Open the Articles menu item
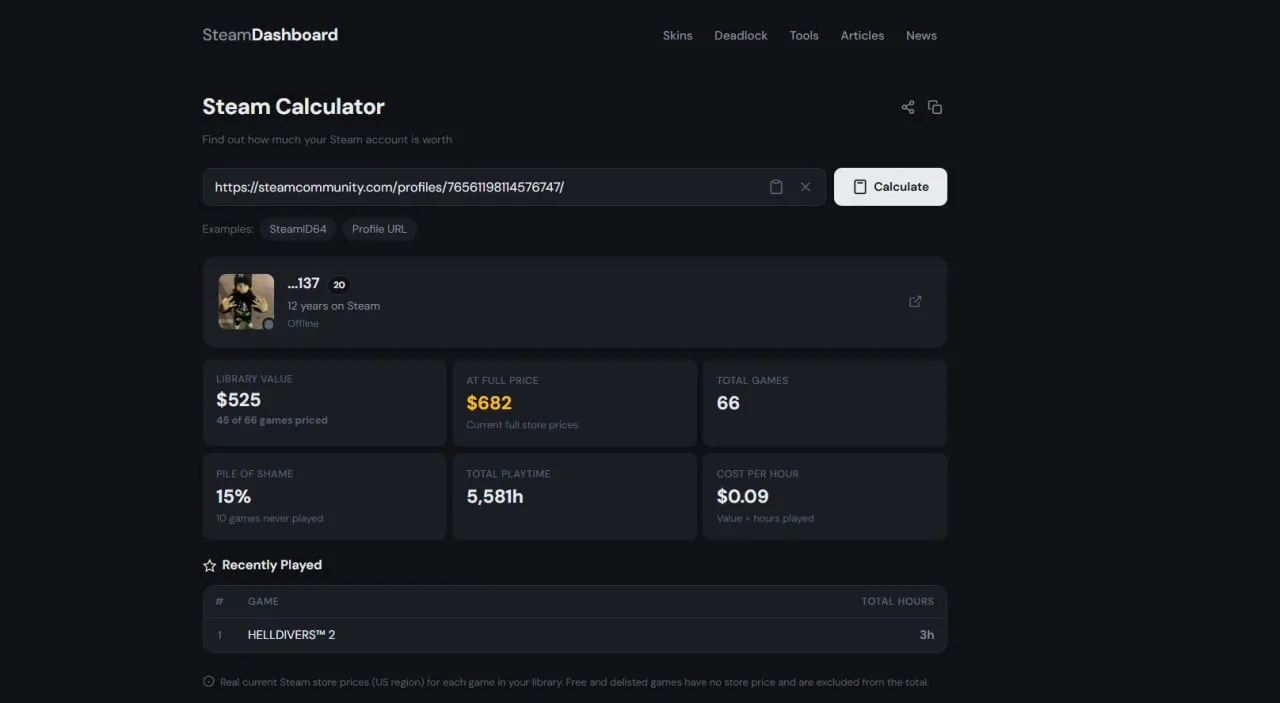1280x703 pixels. click(x=862, y=36)
